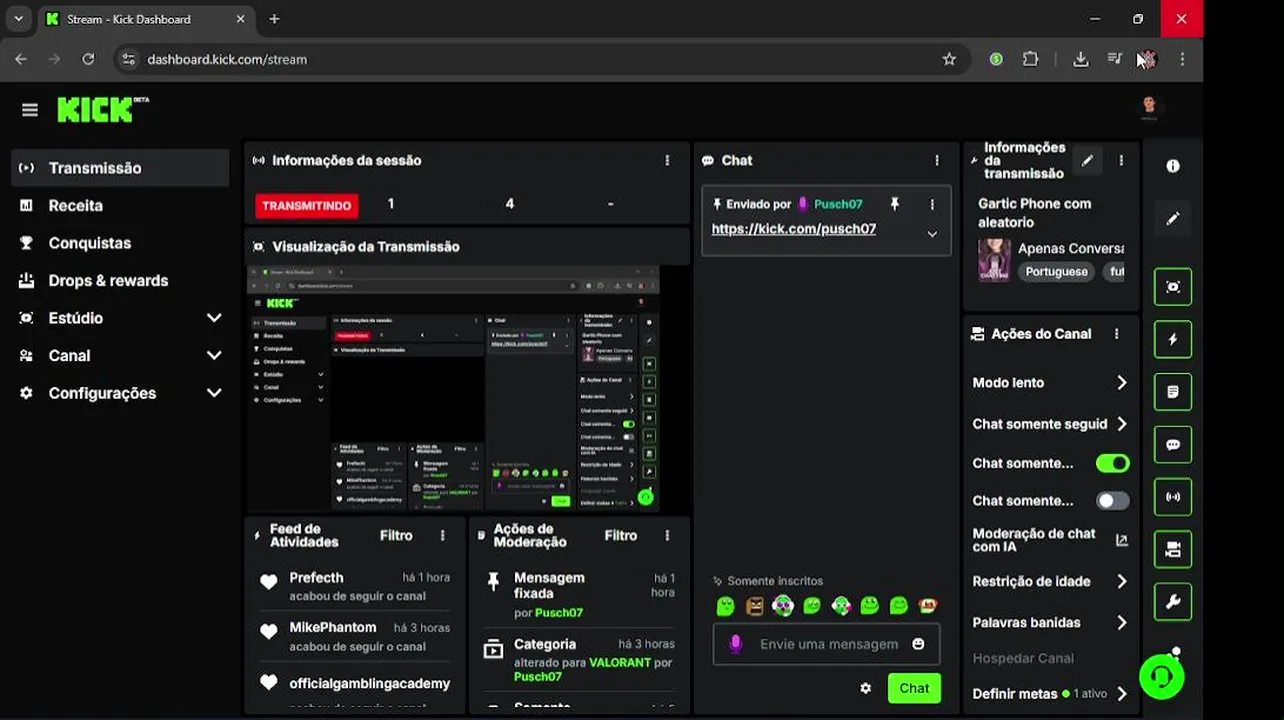Open the emoji picker in message box
Viewport: 1284px width, 720px height.
[918, 644]
